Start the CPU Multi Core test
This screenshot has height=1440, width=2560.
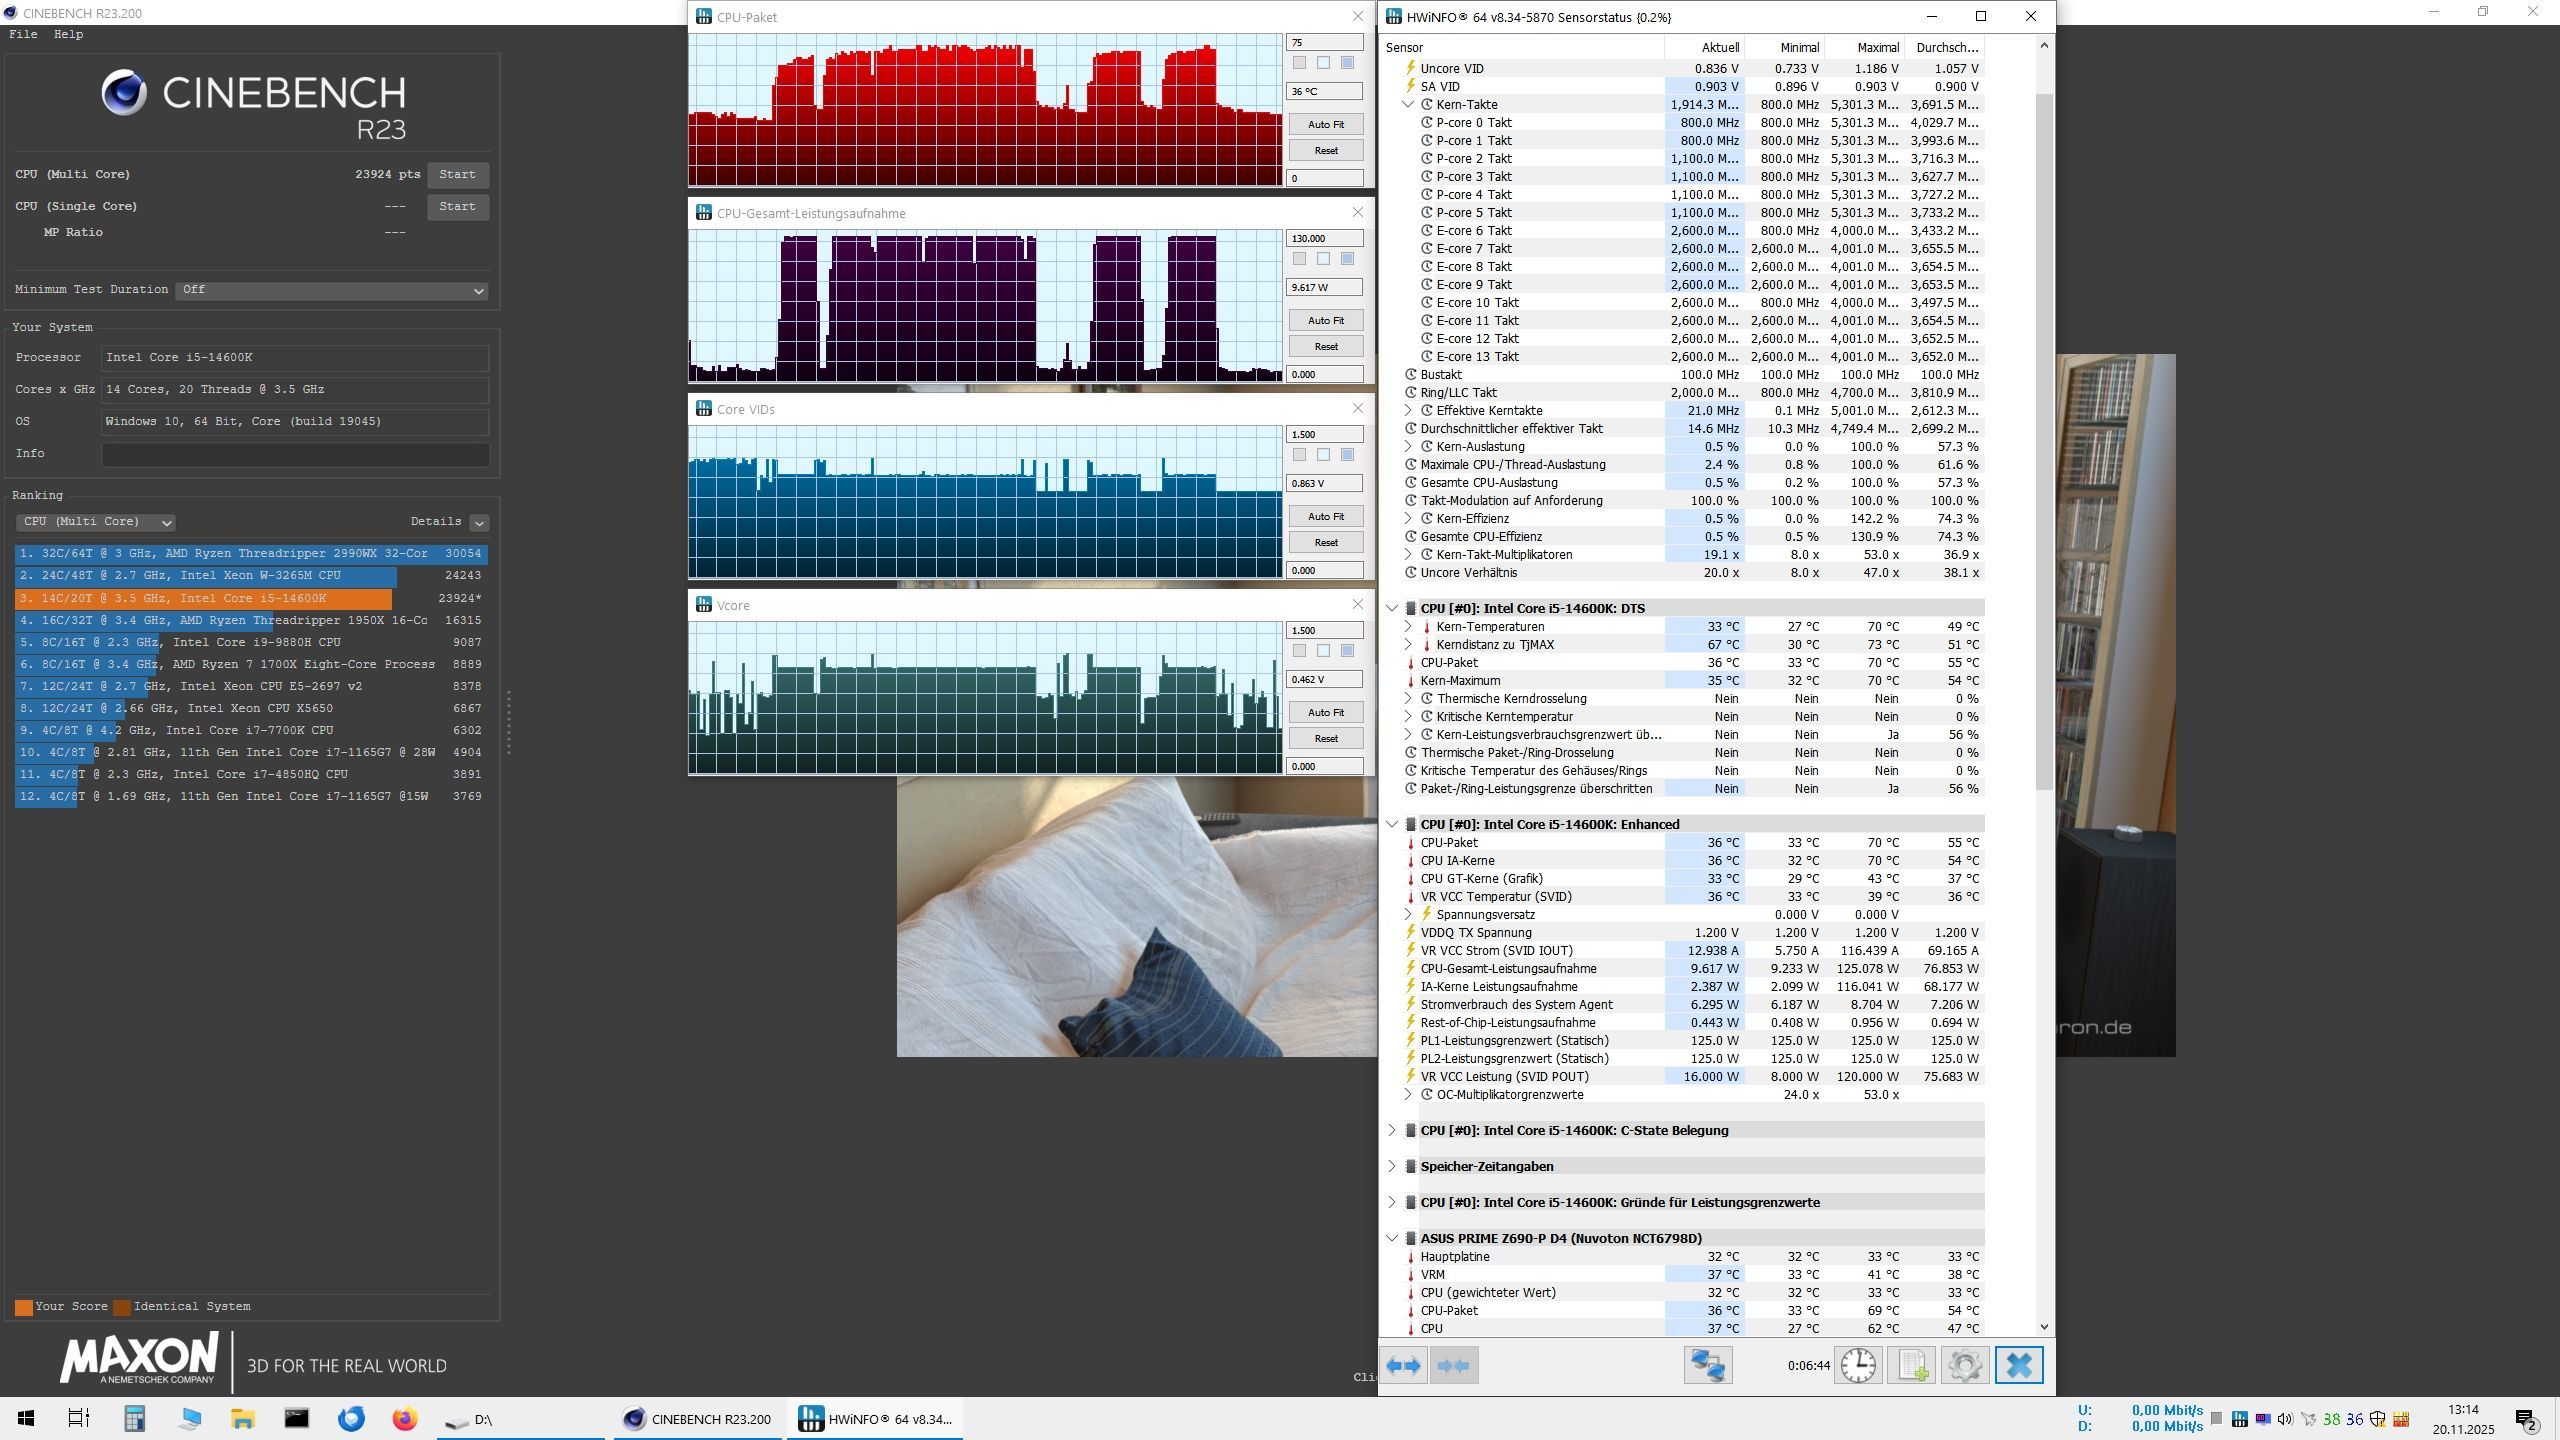[457, 175]
